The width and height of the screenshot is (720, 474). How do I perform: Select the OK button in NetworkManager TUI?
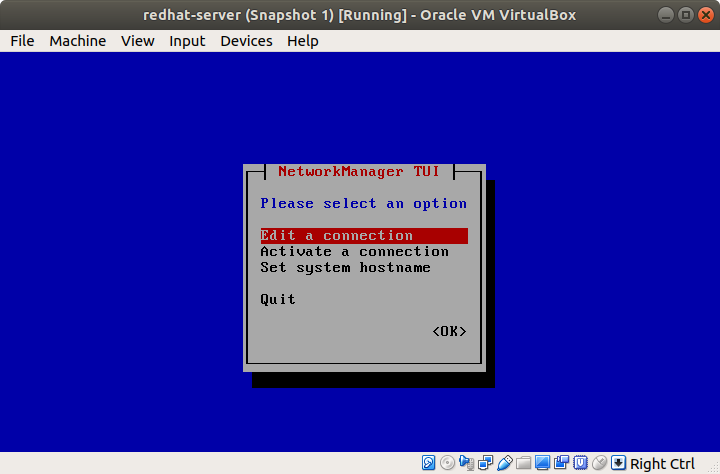click(x=449, y=331)
